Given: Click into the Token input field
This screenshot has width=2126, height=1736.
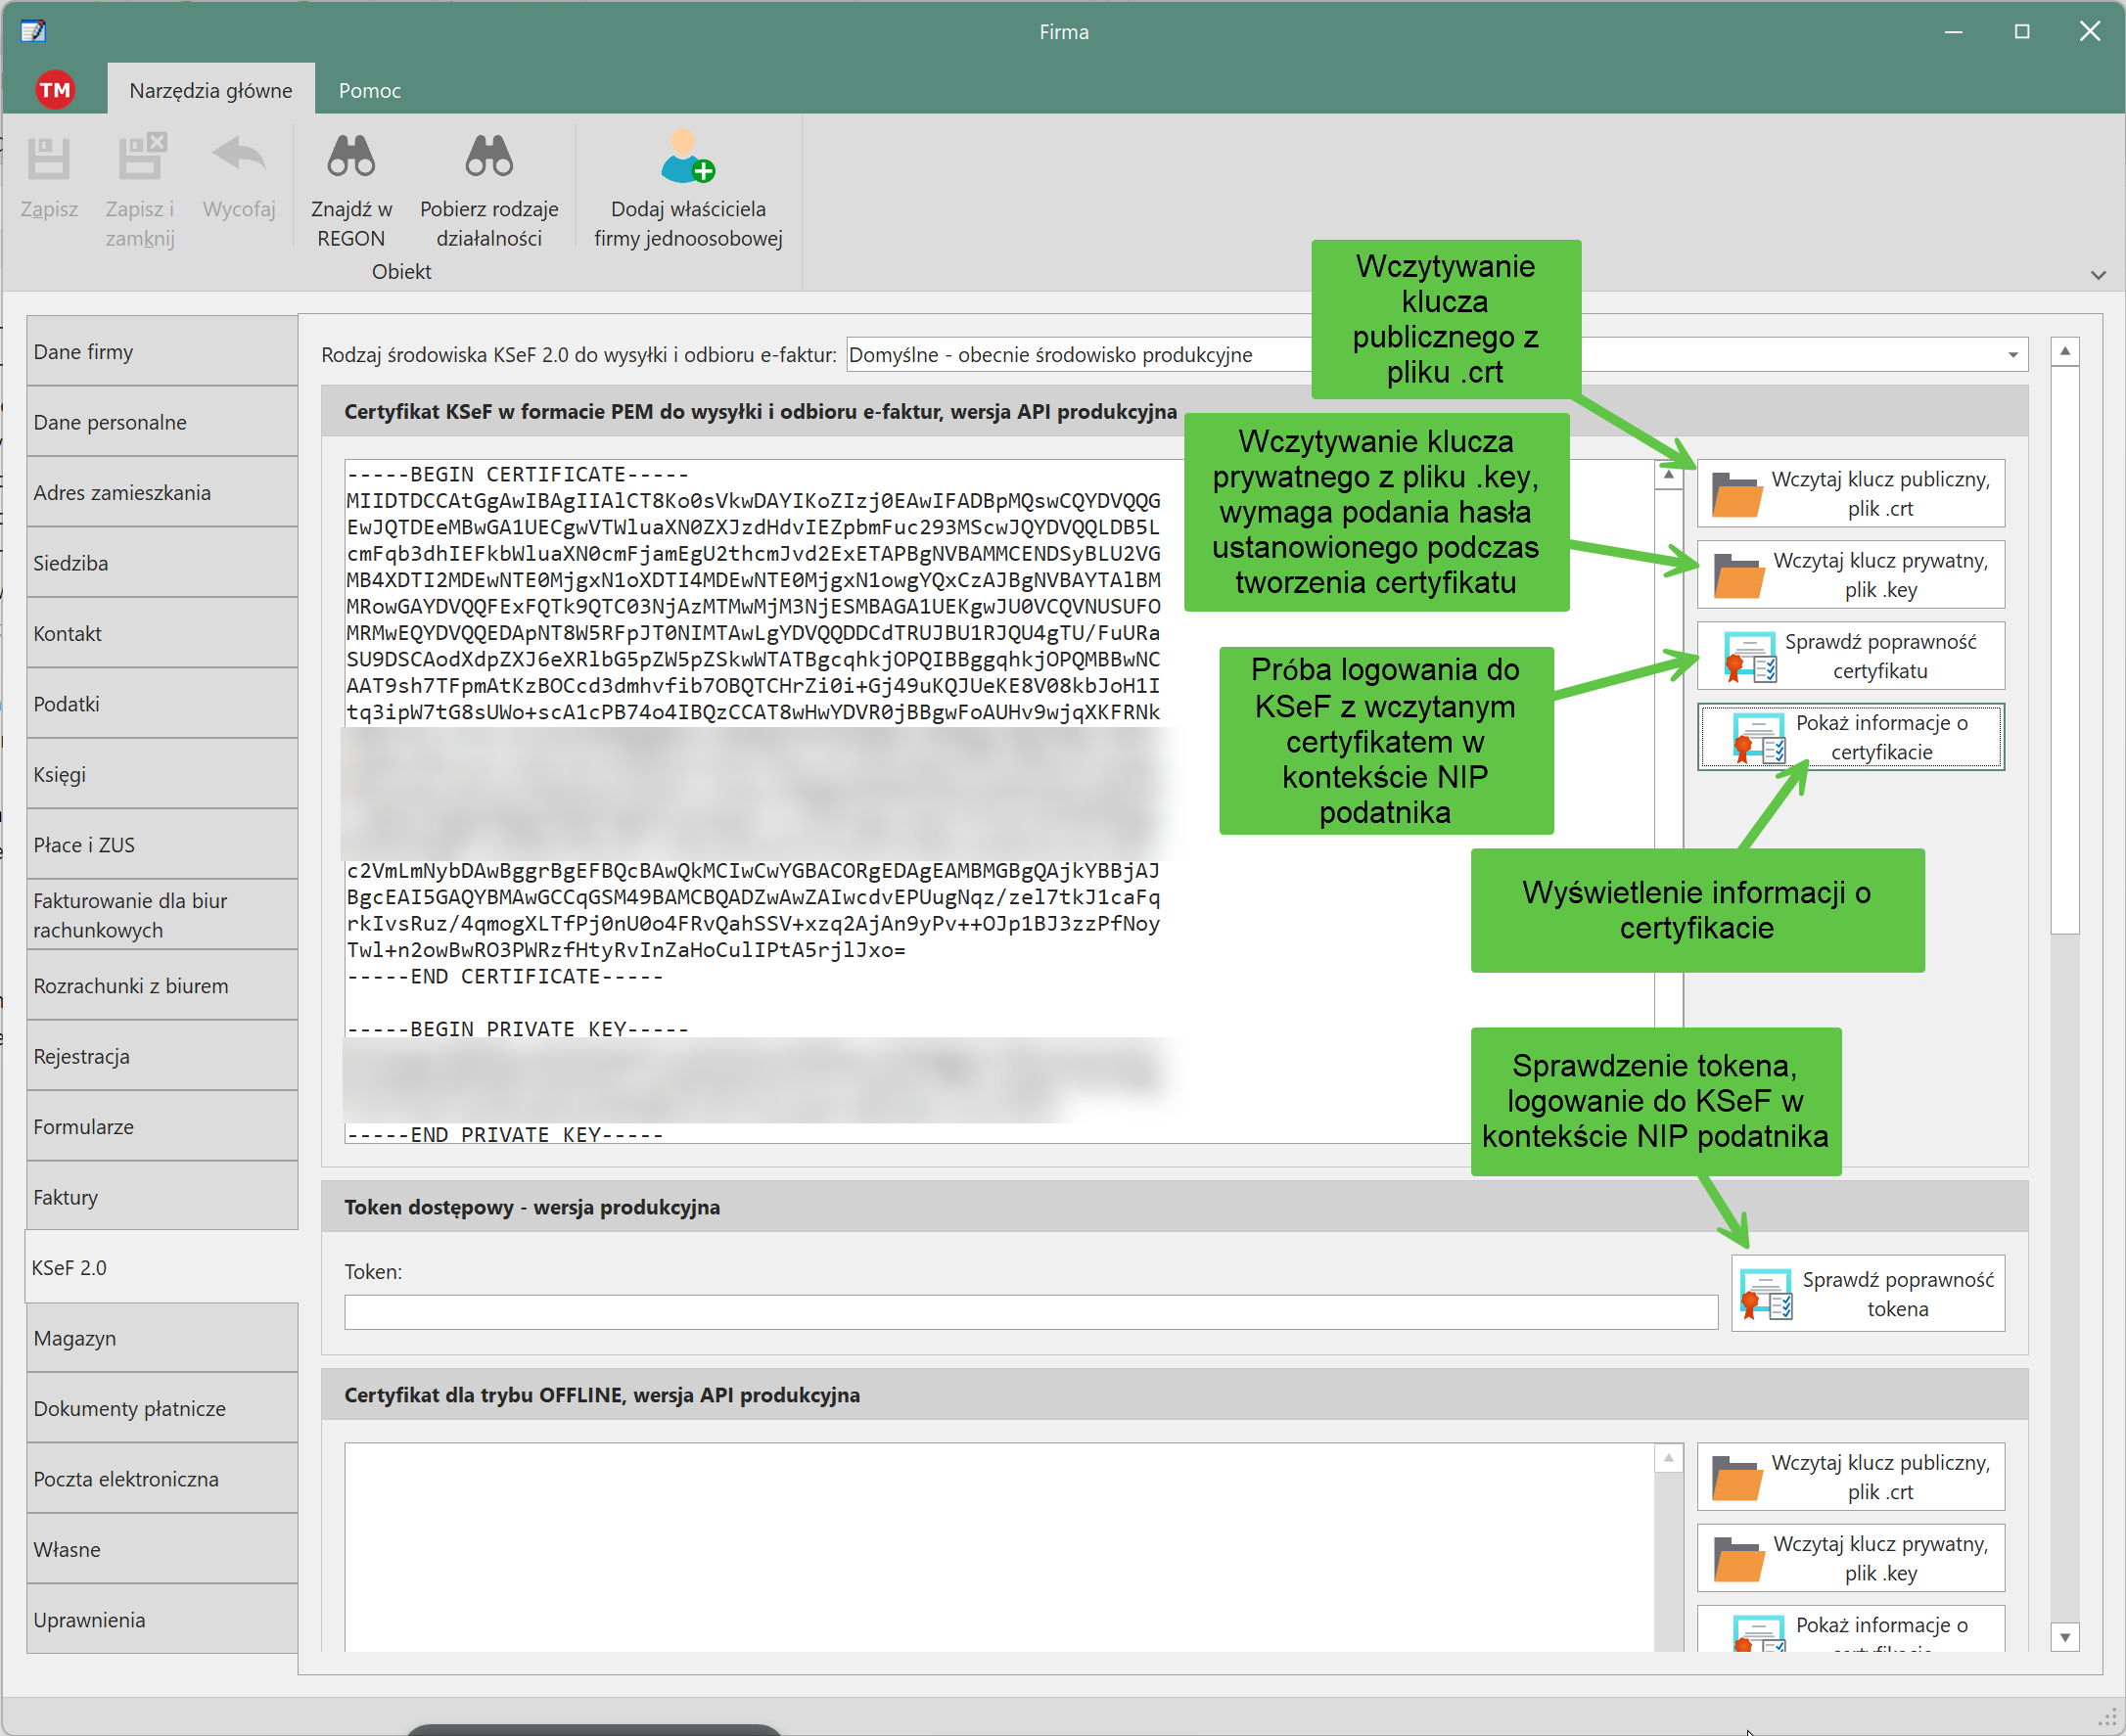Looking at the screenshot, I should [x=1030, y=1312].
